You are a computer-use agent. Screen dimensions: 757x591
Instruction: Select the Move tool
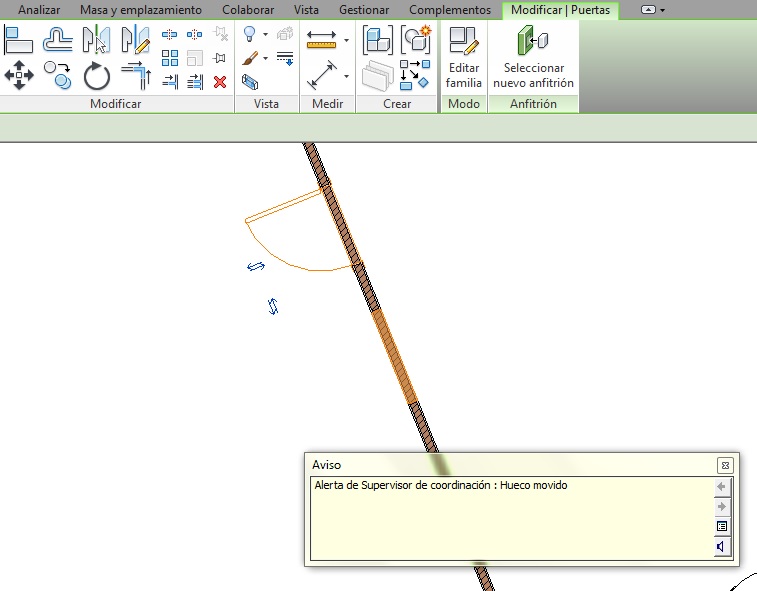19,75
